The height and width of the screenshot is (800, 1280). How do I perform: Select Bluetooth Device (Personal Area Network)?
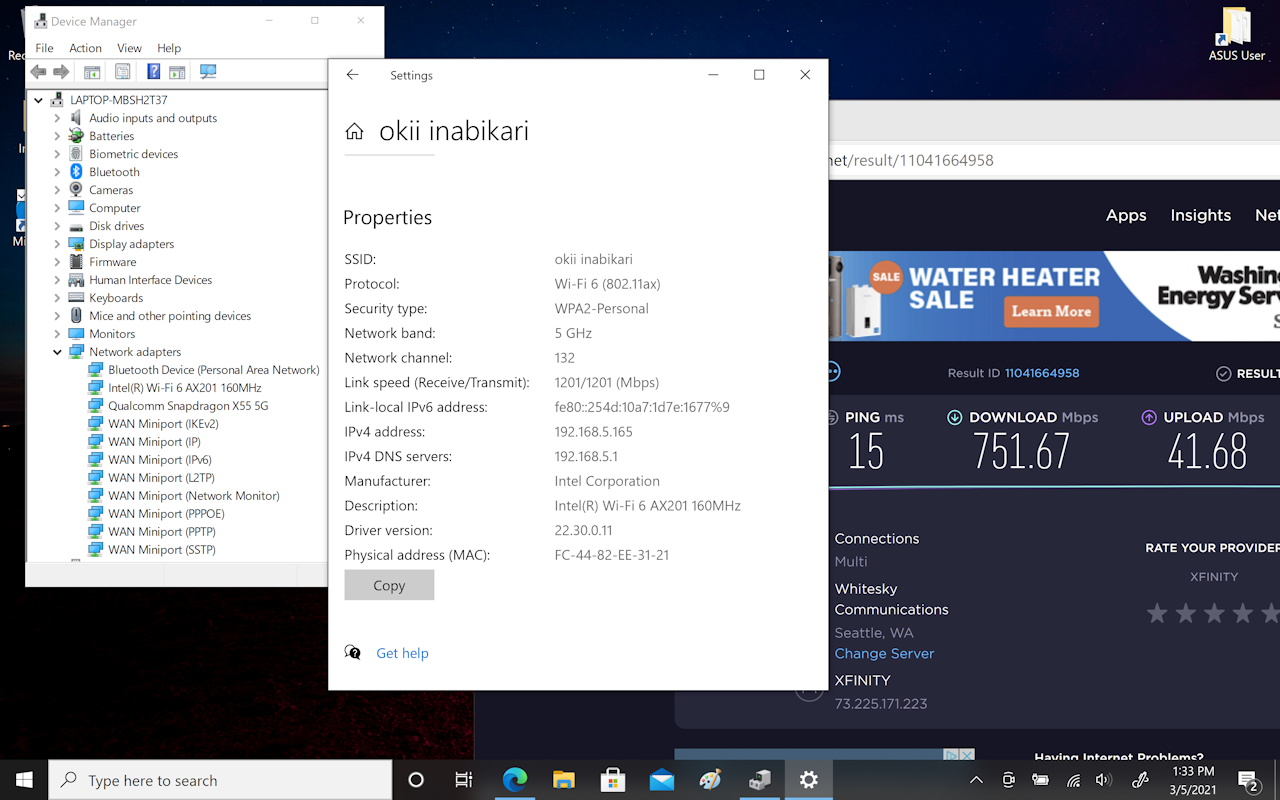214,370
